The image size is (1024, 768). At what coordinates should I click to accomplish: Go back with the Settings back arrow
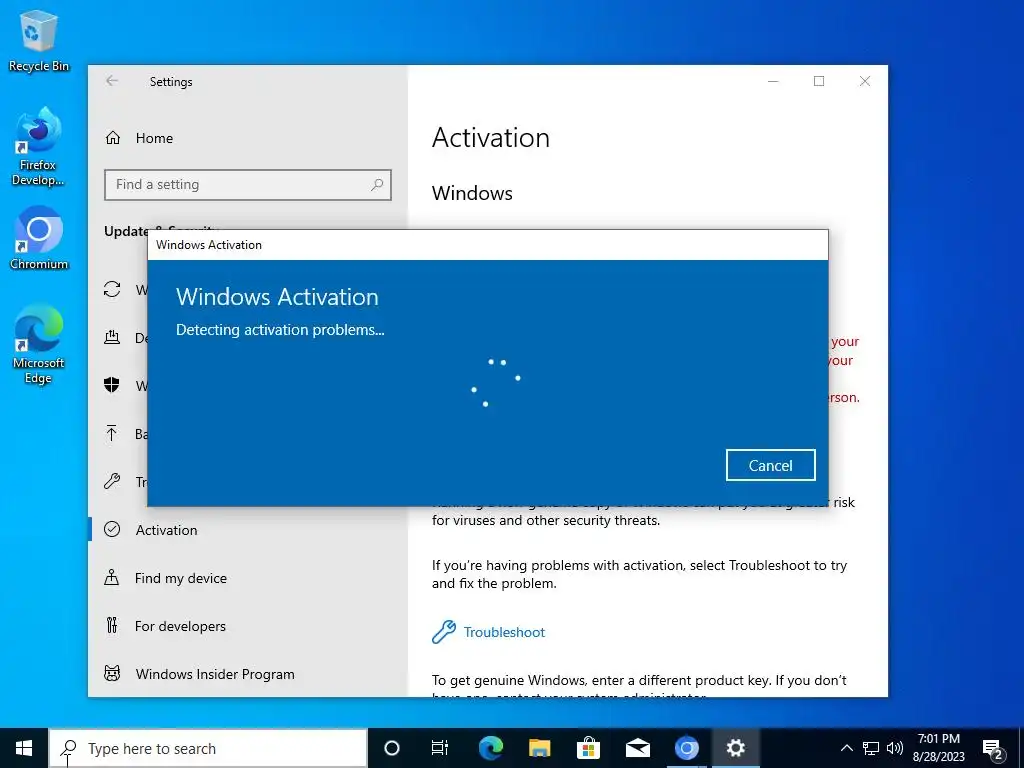pos(112,81)
